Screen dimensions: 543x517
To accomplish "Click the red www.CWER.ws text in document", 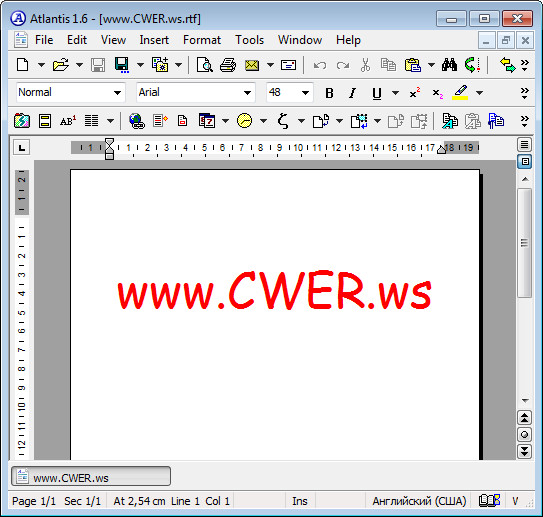I will pos(275,290).
